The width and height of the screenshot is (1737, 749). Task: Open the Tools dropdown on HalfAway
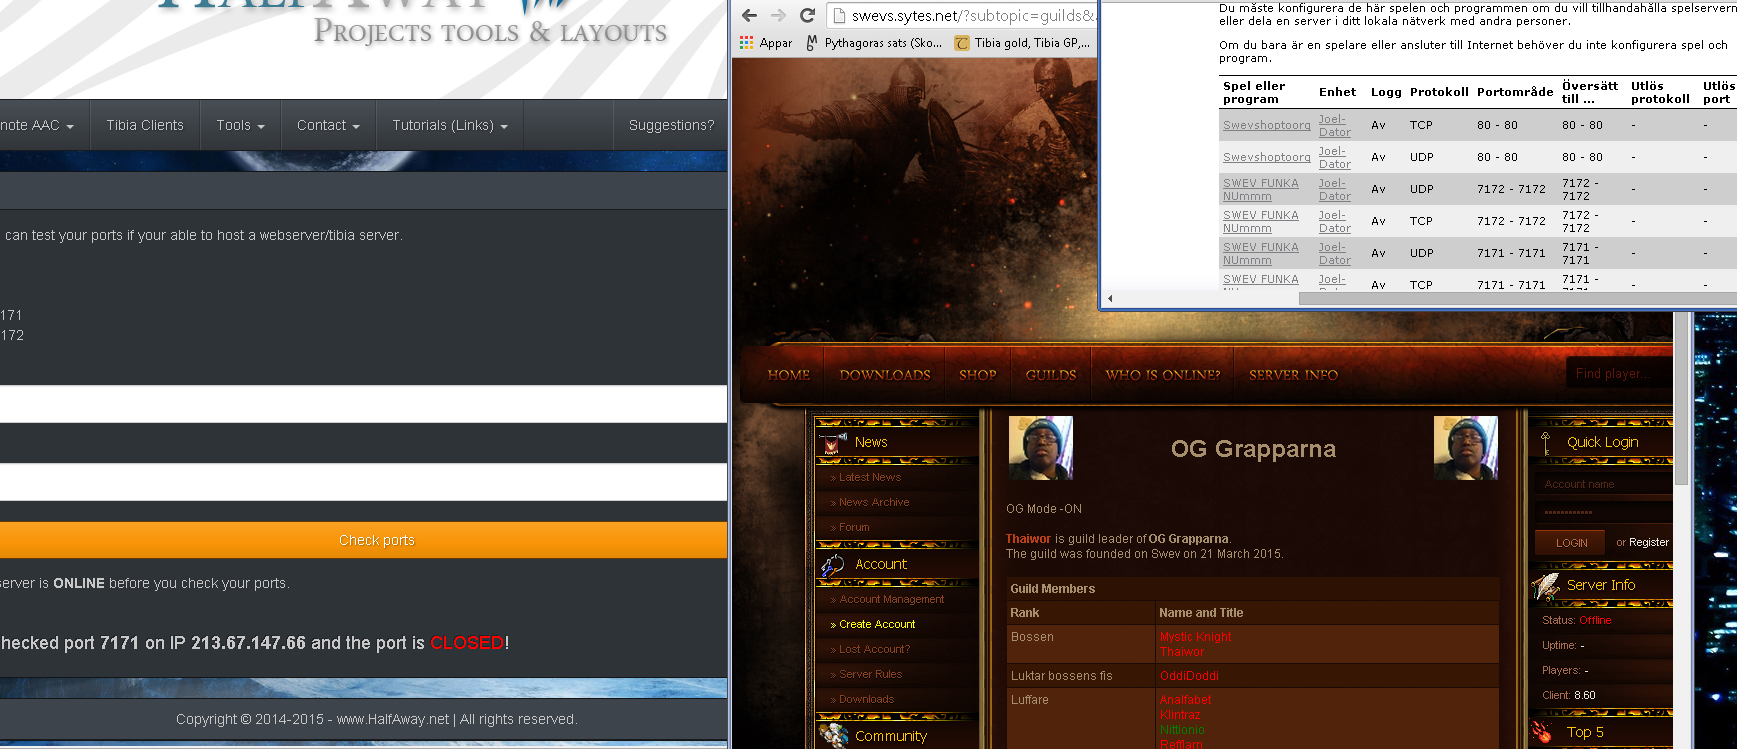coord(240,125)
